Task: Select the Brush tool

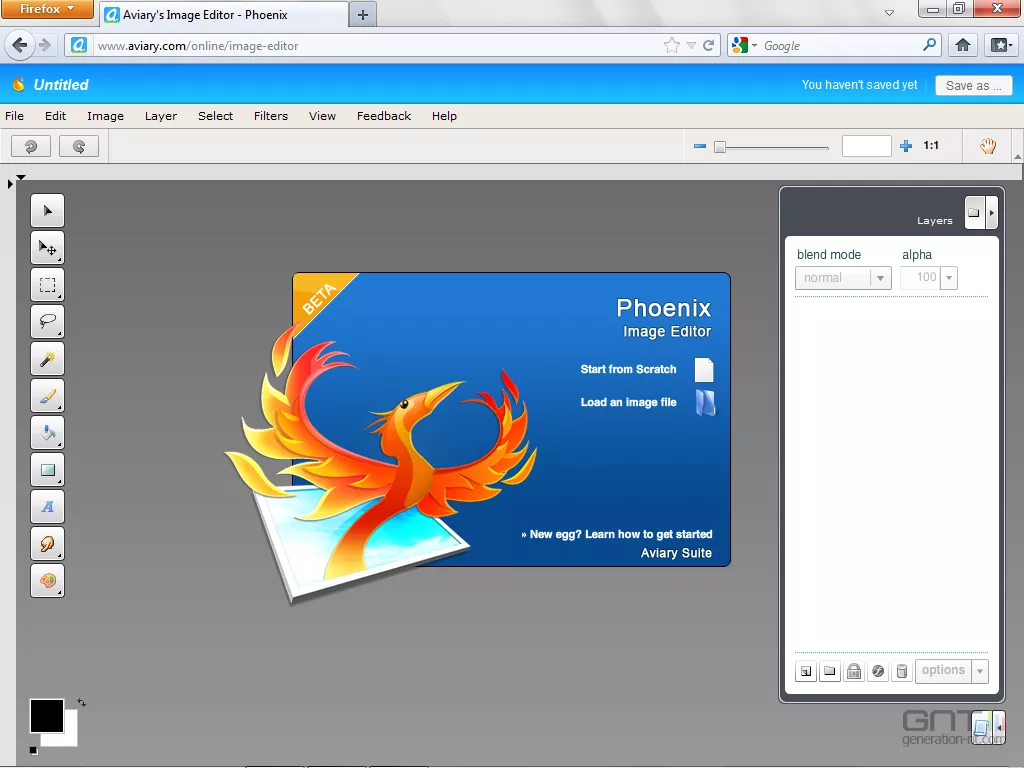Action: click(47, 395)
